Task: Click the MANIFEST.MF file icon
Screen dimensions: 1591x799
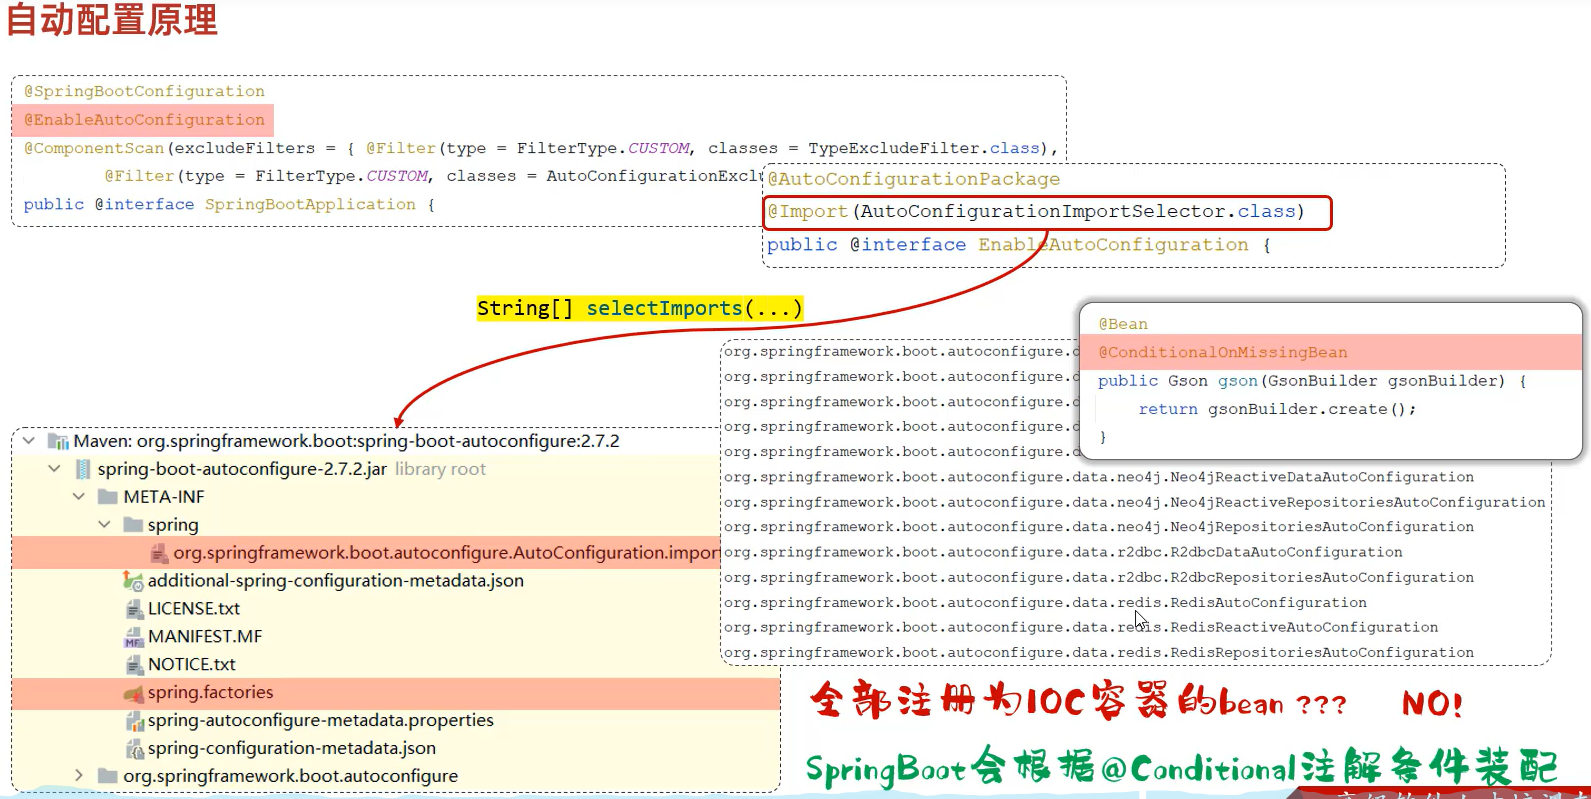Action: pyautogui.click(x=134, y=637)
